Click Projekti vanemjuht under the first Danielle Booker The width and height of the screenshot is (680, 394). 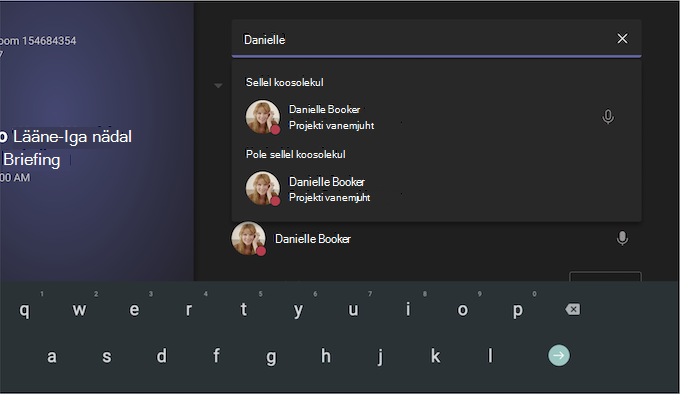click(332, 126)
